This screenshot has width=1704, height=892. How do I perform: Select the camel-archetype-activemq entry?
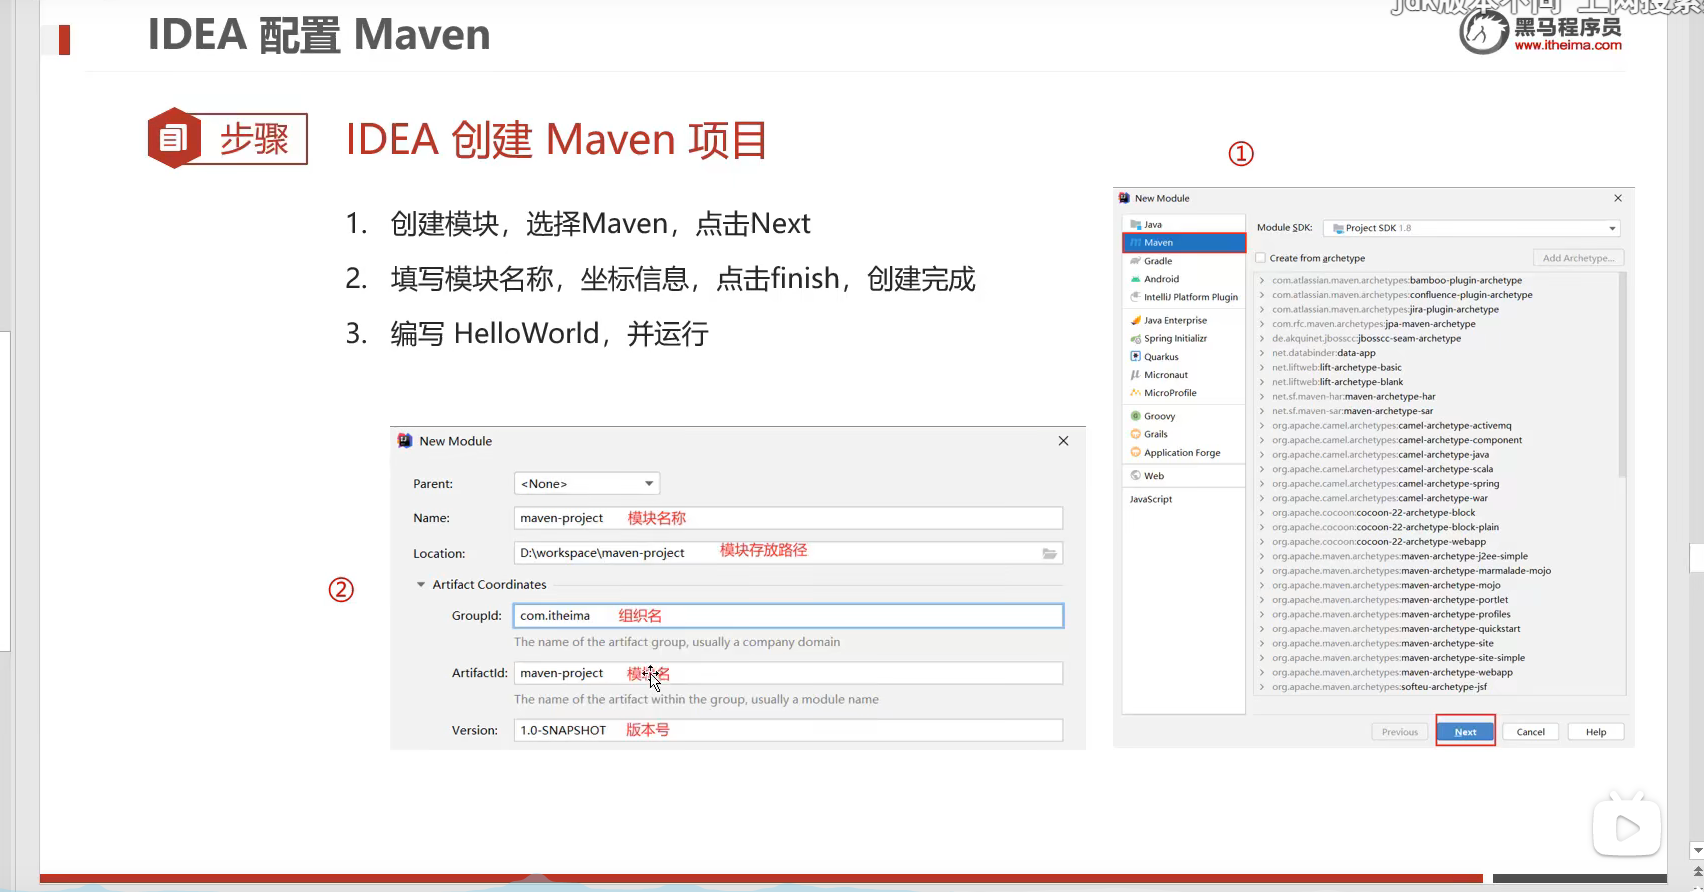(1392, 426)
